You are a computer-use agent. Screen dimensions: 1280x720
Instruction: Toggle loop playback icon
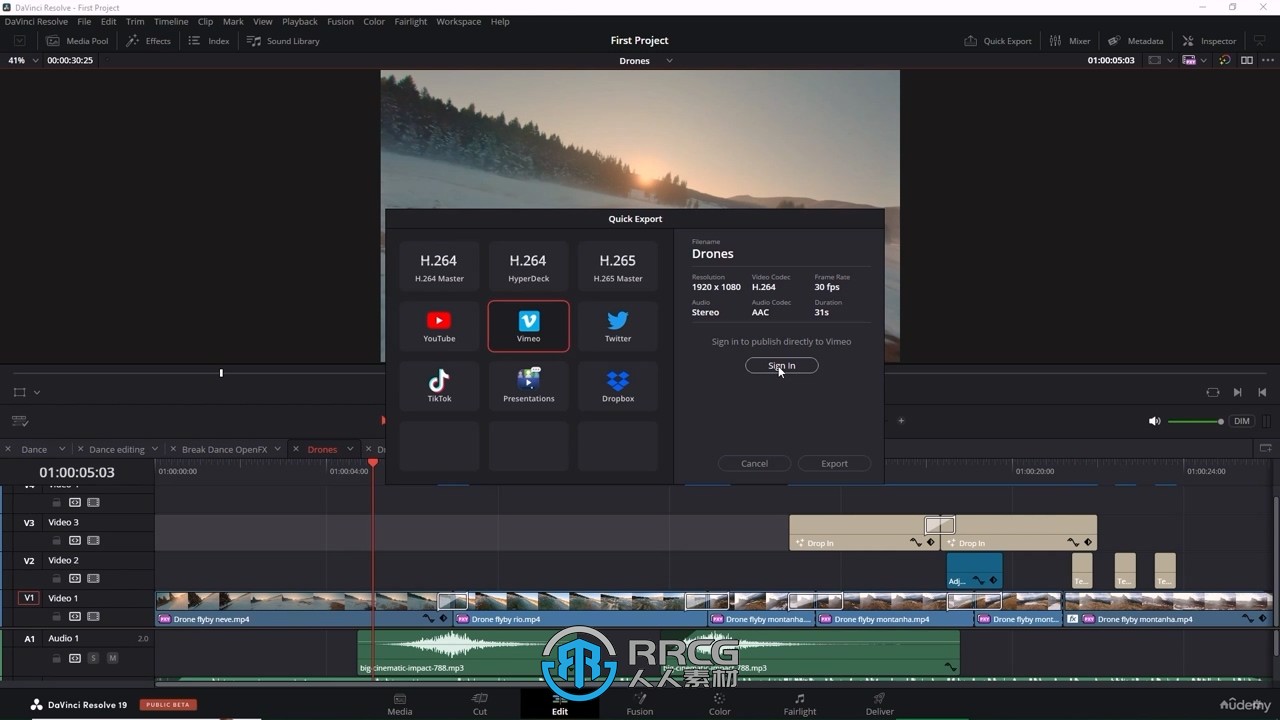[1213, 392]
